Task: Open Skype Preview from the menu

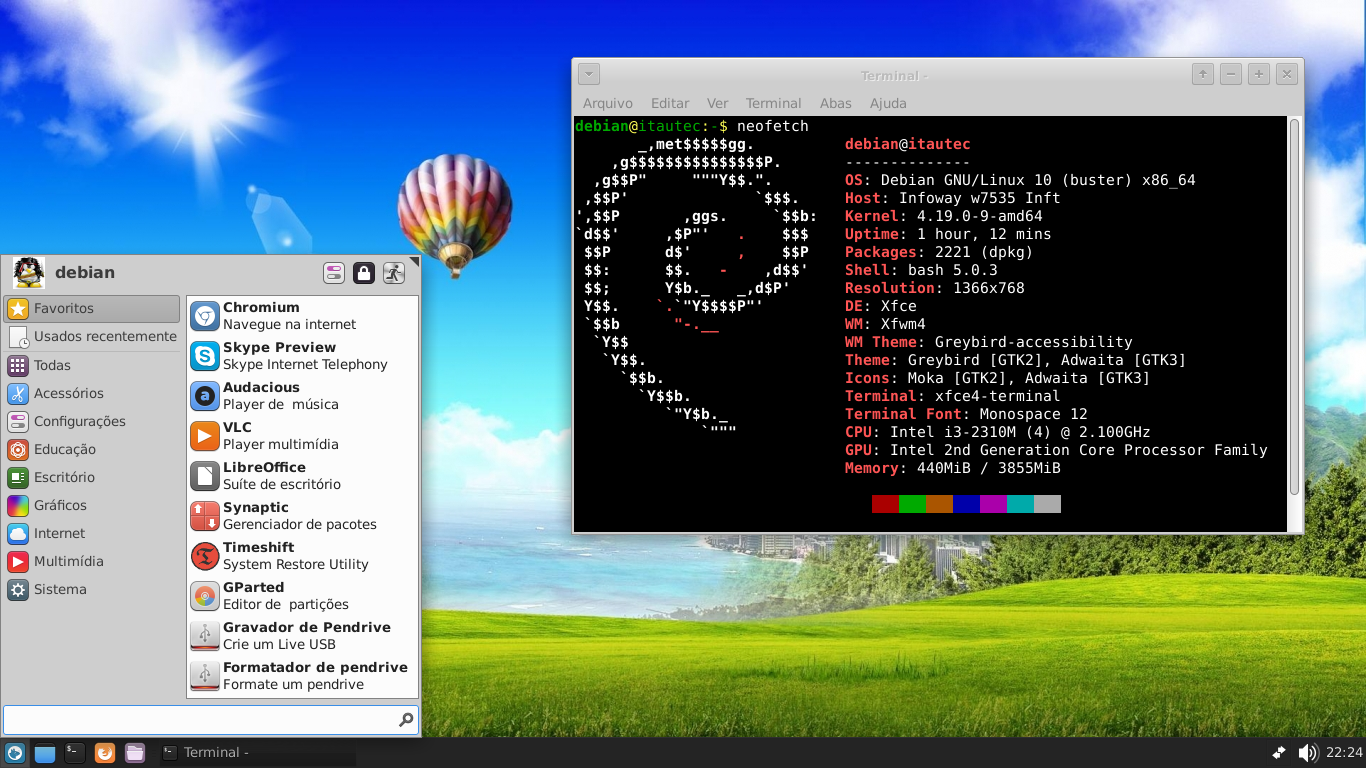Action: coord(302,356)
